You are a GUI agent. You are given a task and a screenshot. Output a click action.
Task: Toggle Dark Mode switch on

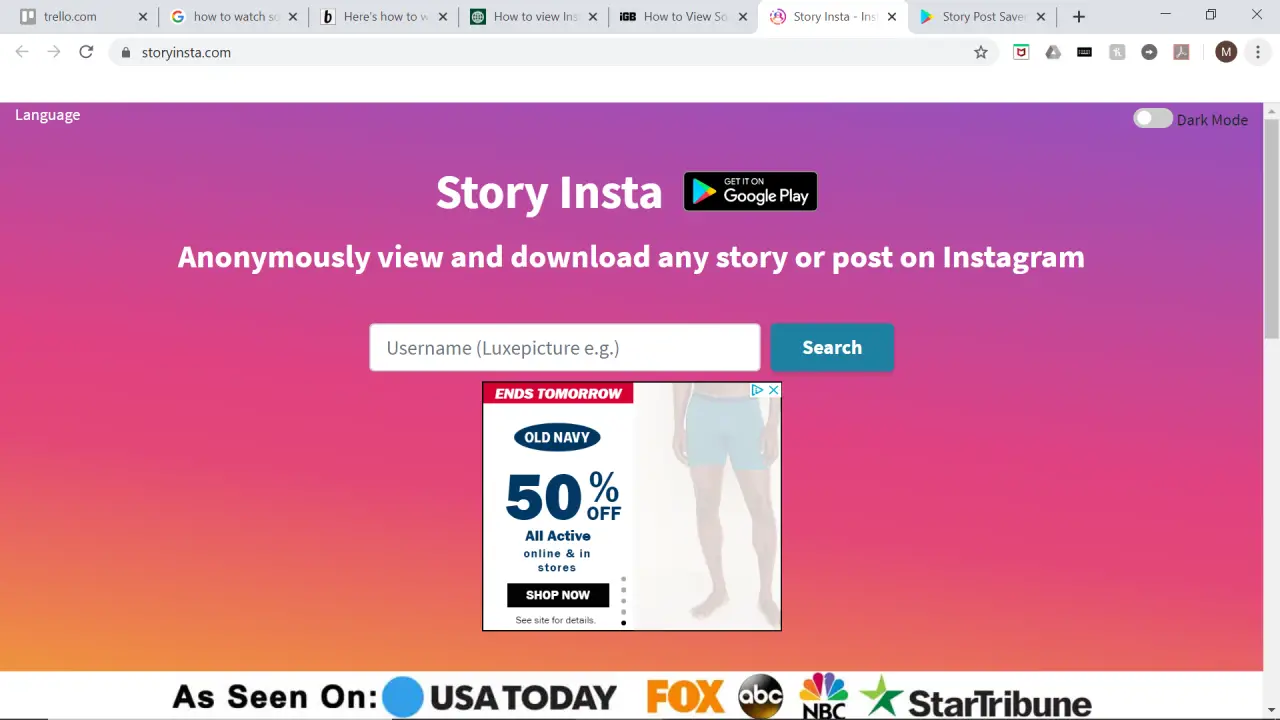pyautogui.click(x=1152, y=119)
